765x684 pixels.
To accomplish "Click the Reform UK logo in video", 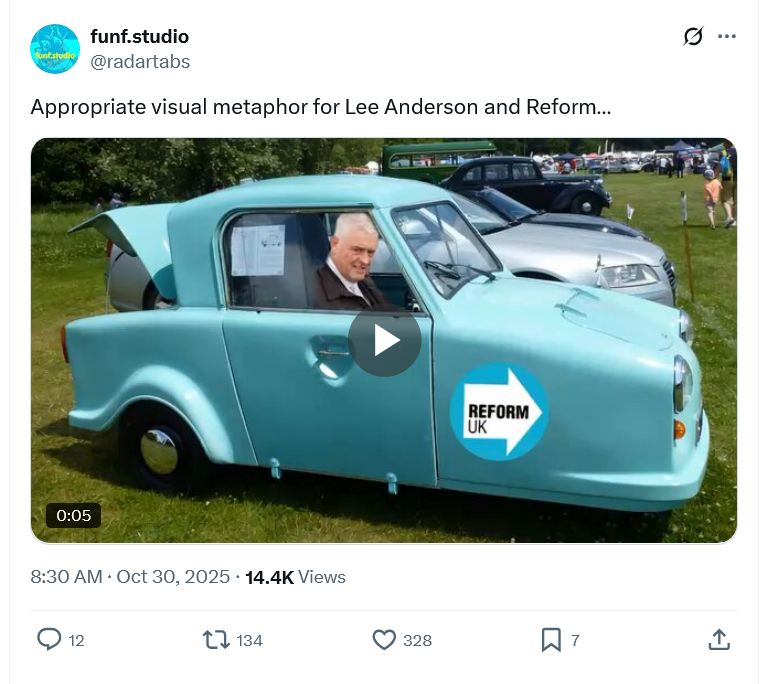I will (499, 411).
